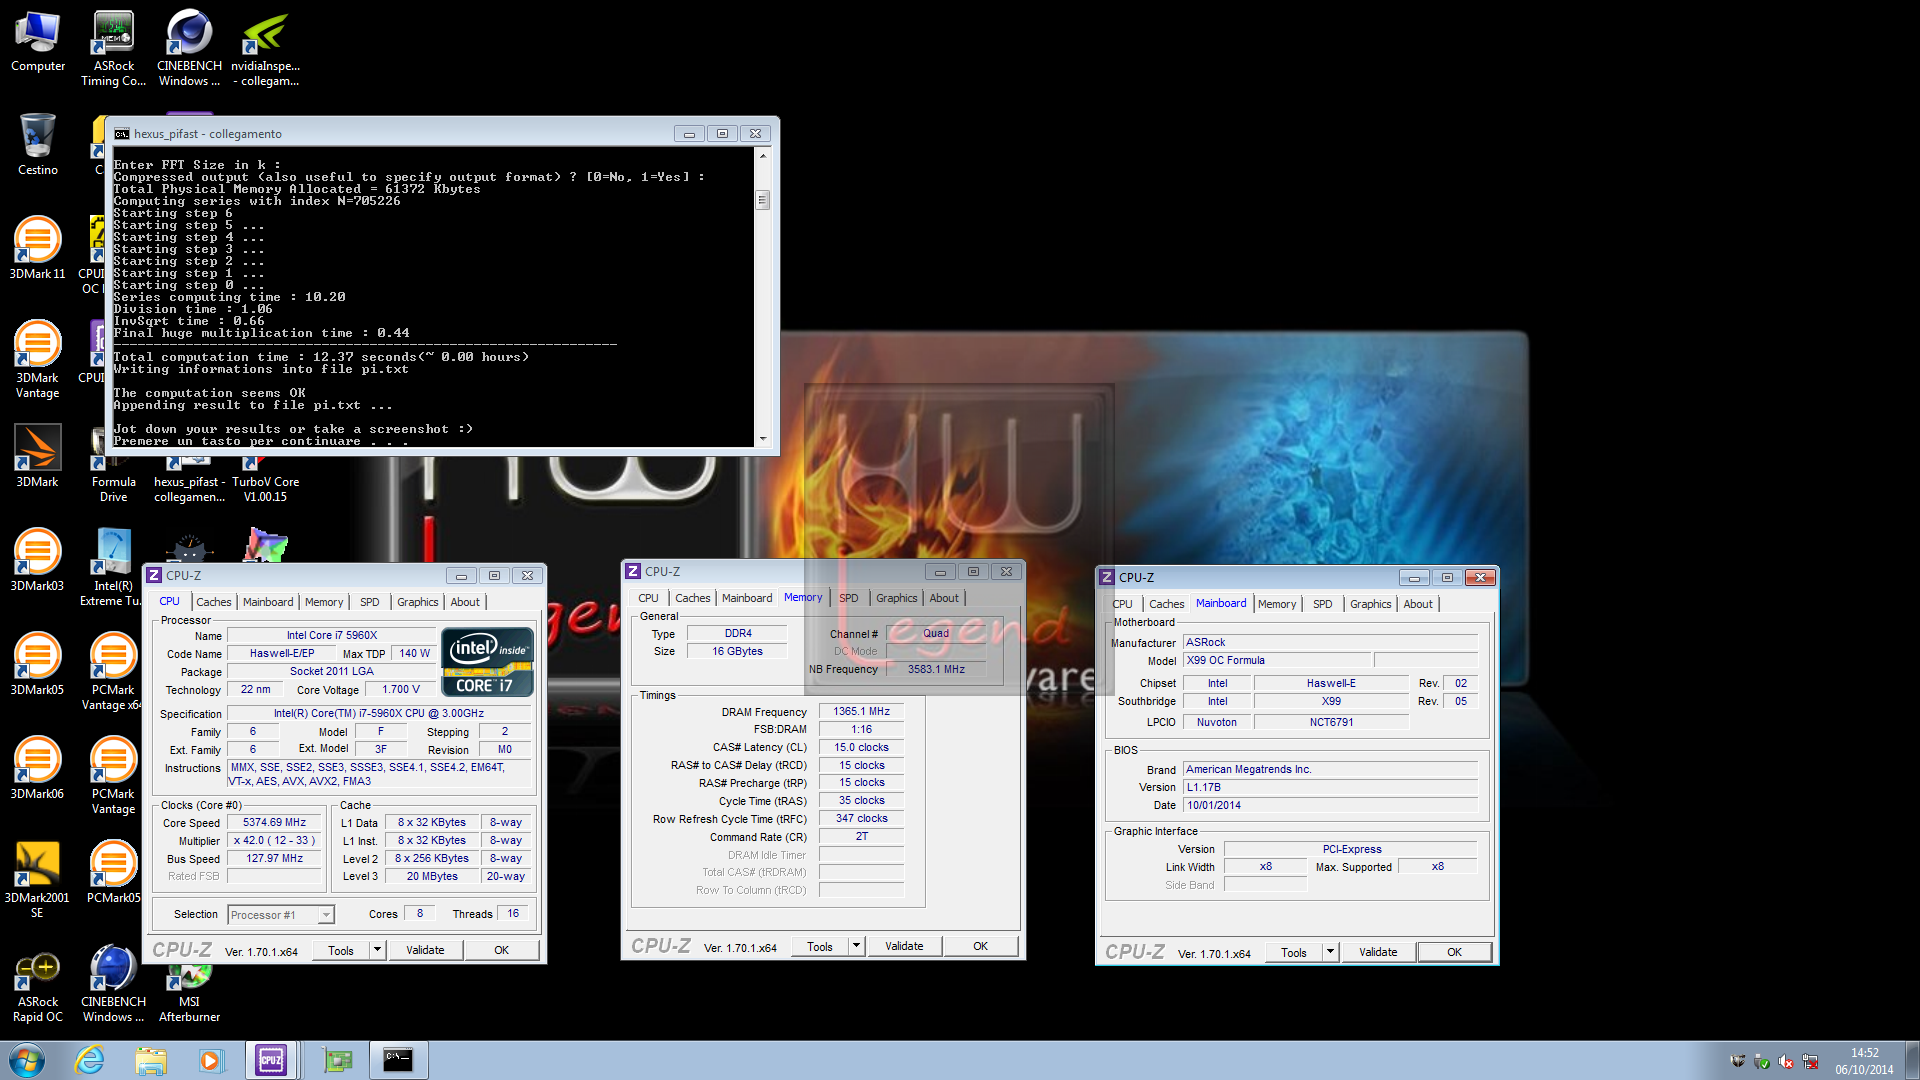
Task: Launch 3DMark06 desktop shortcut
Action: 38,768
